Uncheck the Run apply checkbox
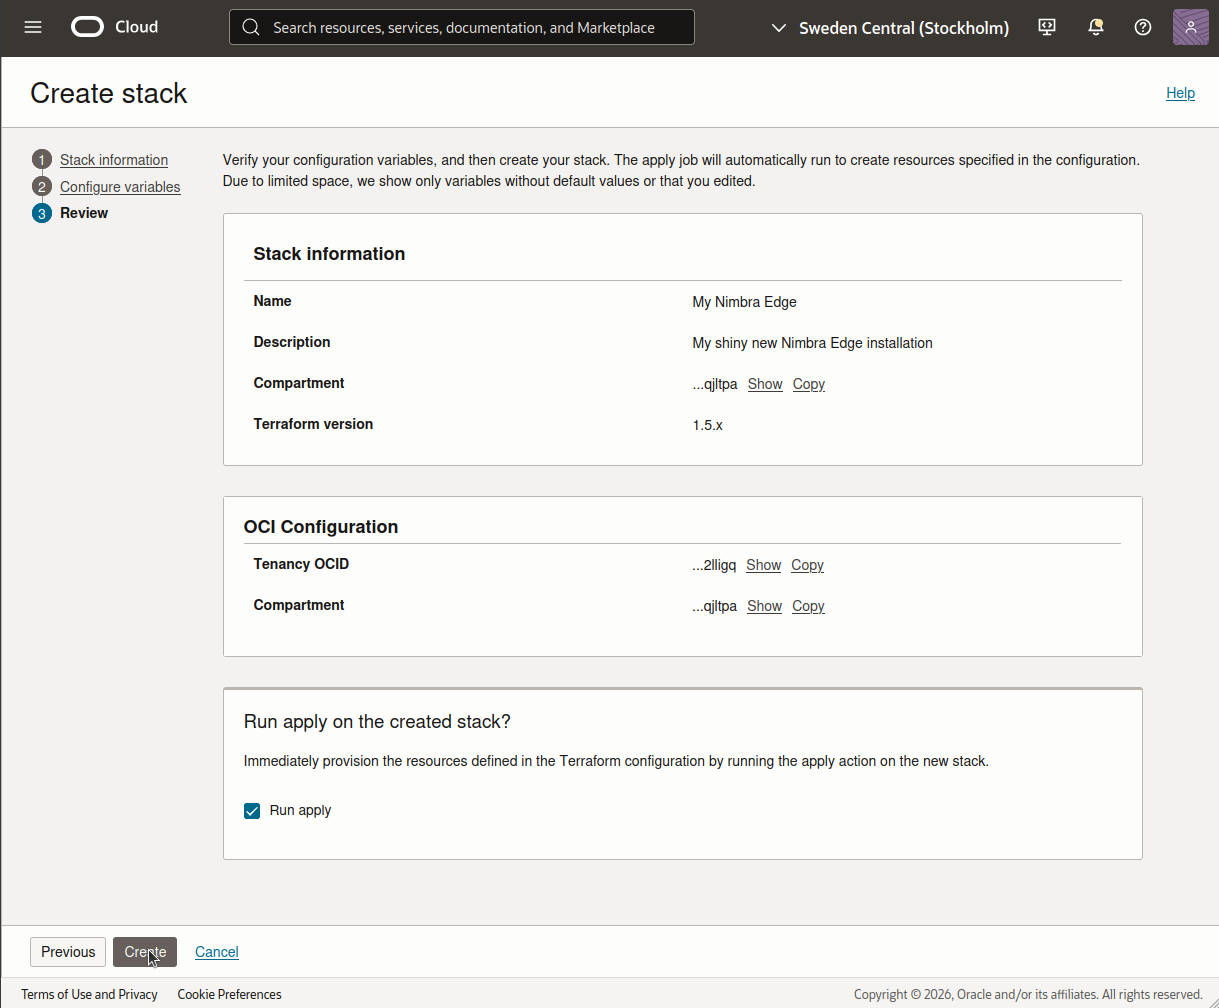The height and width of the screenshot is (1008, 1219). [x=252, y=811]
